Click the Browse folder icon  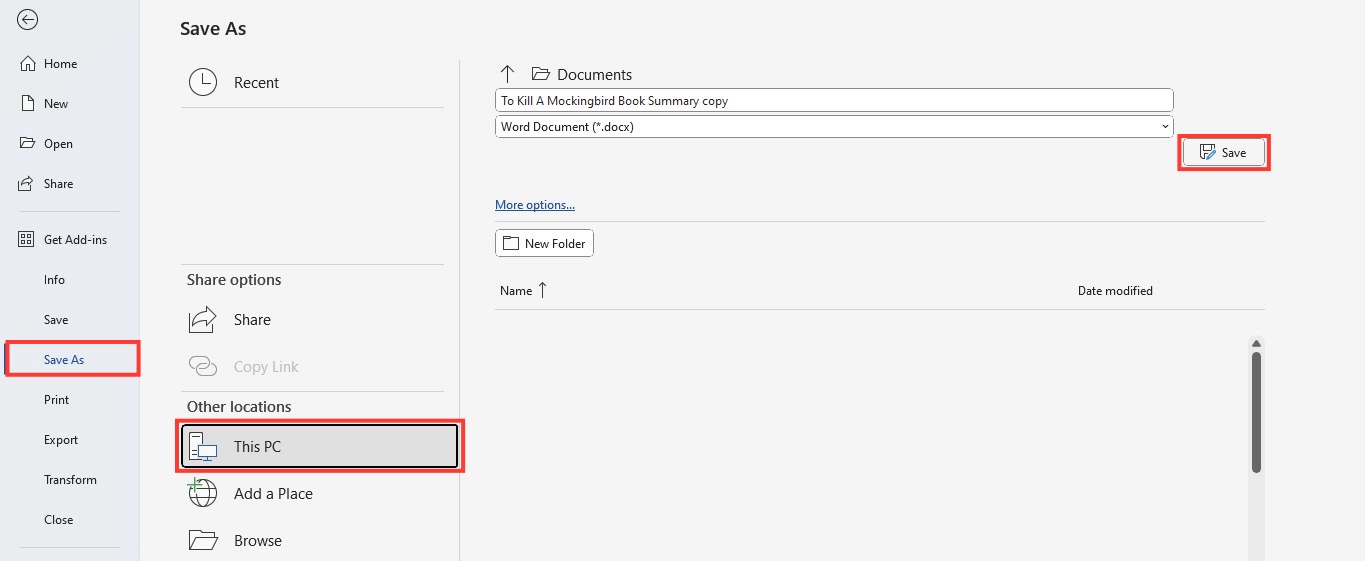(x=203, y=541)
